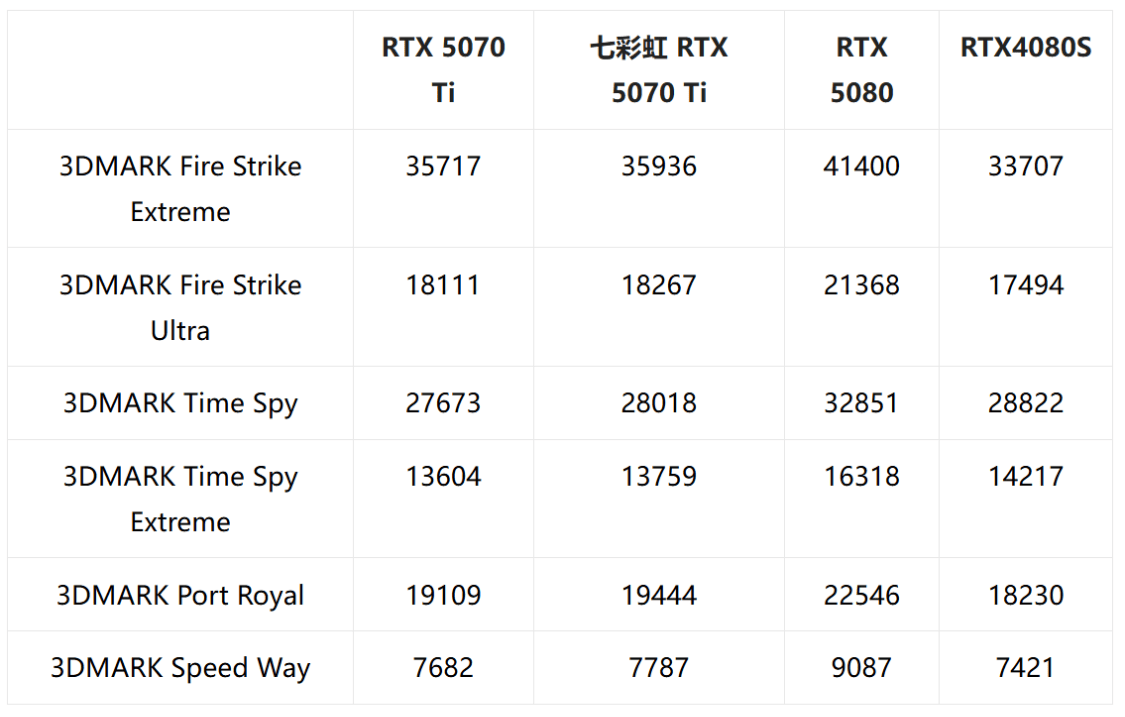Click the RTX 5070 Ti column header
This screenshot has height=717, width=1125.
tap(443, 70)
